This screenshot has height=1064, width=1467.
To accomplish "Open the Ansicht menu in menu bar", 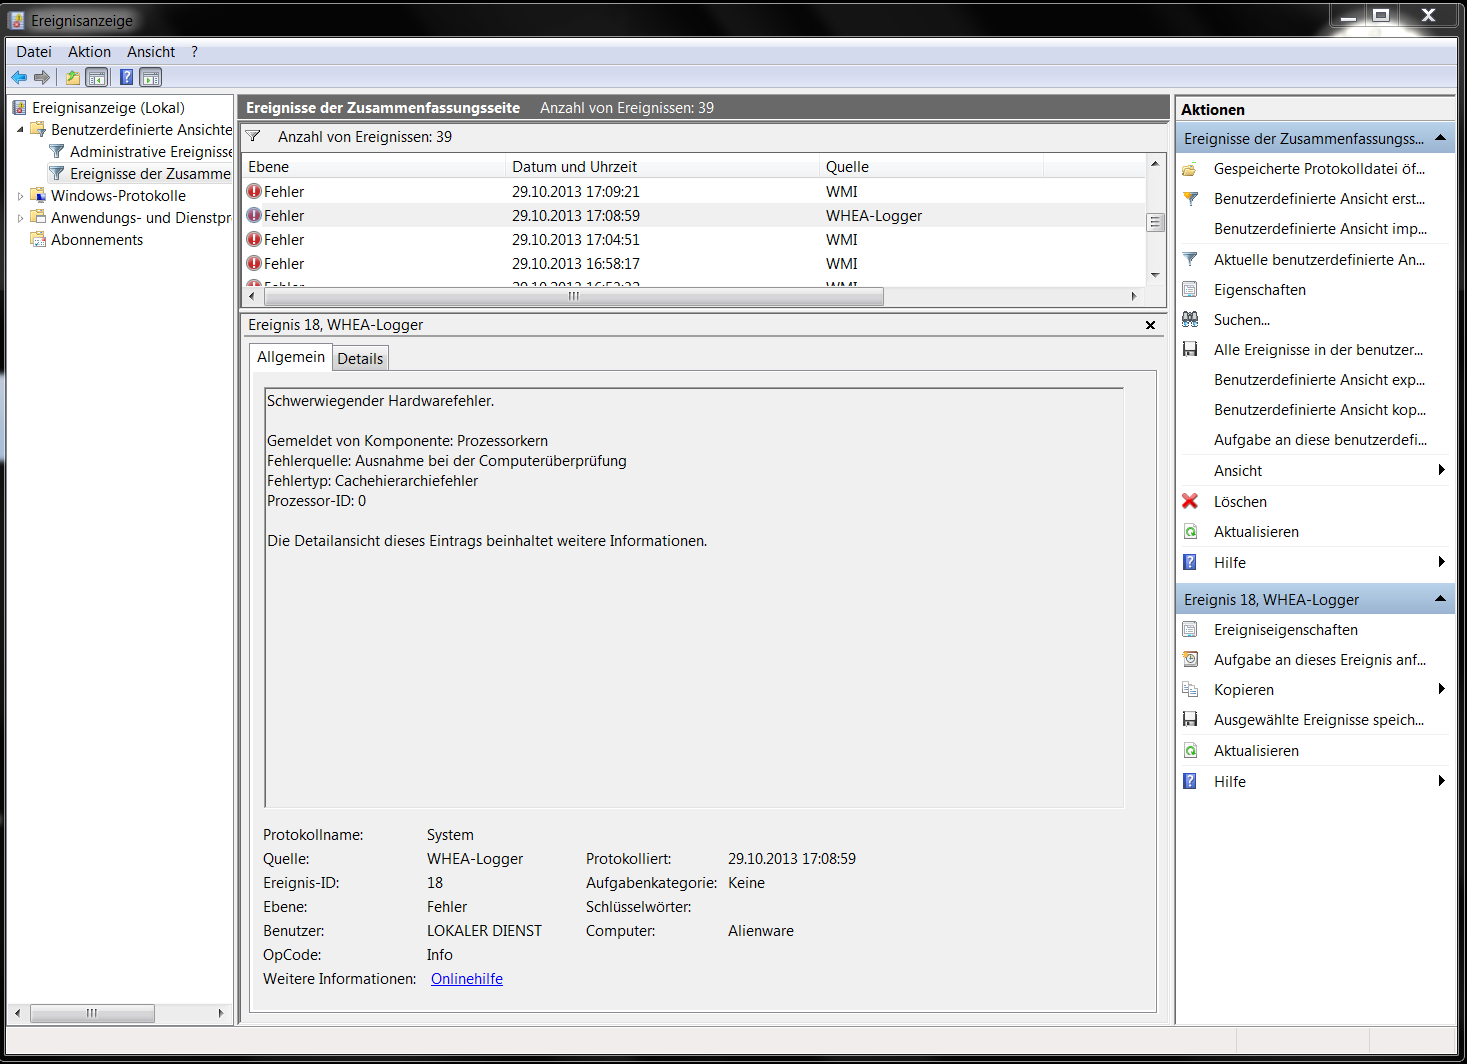I will 151,52.
